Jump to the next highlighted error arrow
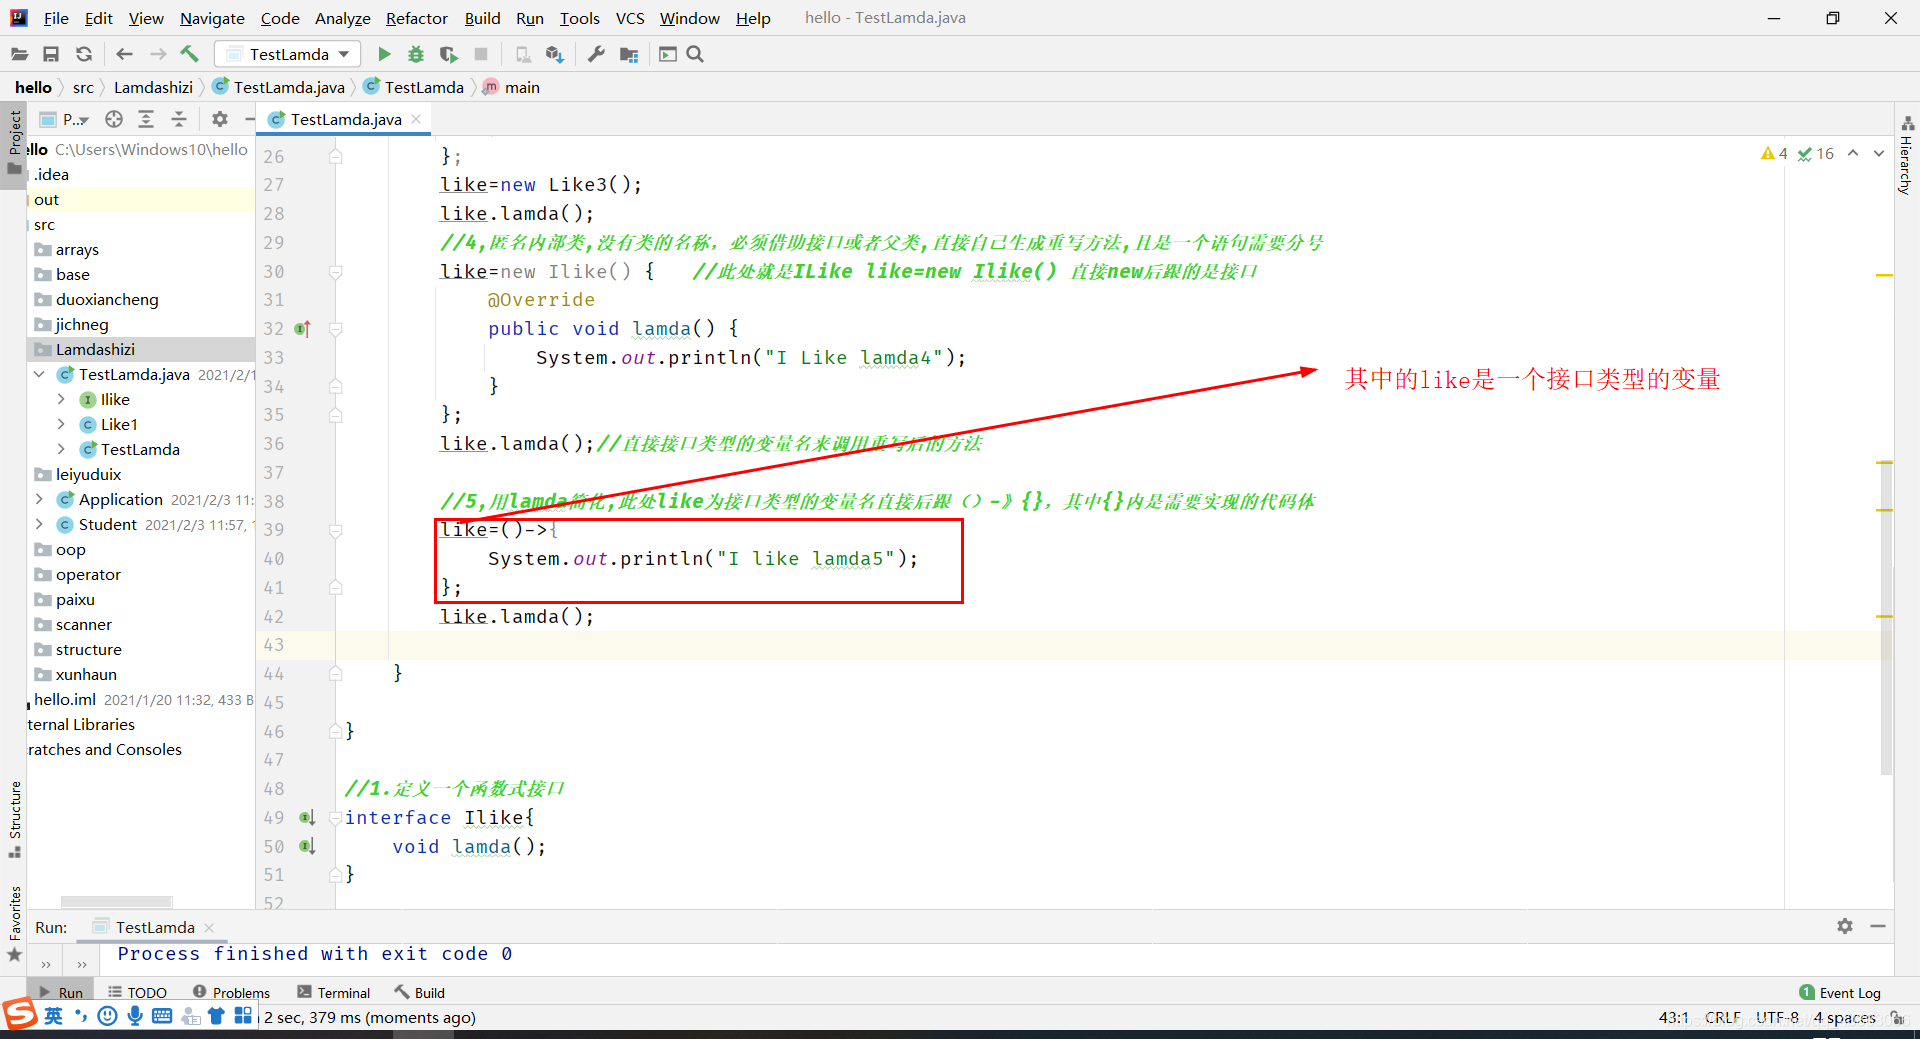 (x=1879, y=153)
